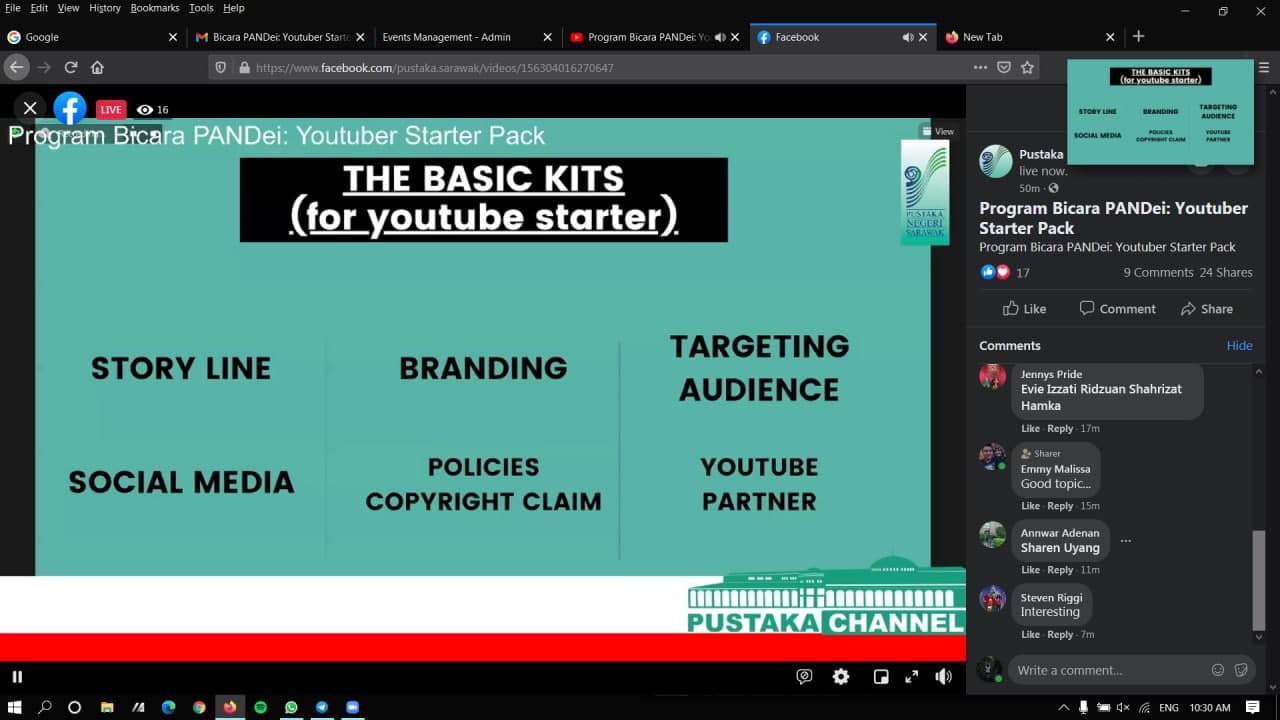
Task: Like the Pustaka live video
Action: 1024,309
